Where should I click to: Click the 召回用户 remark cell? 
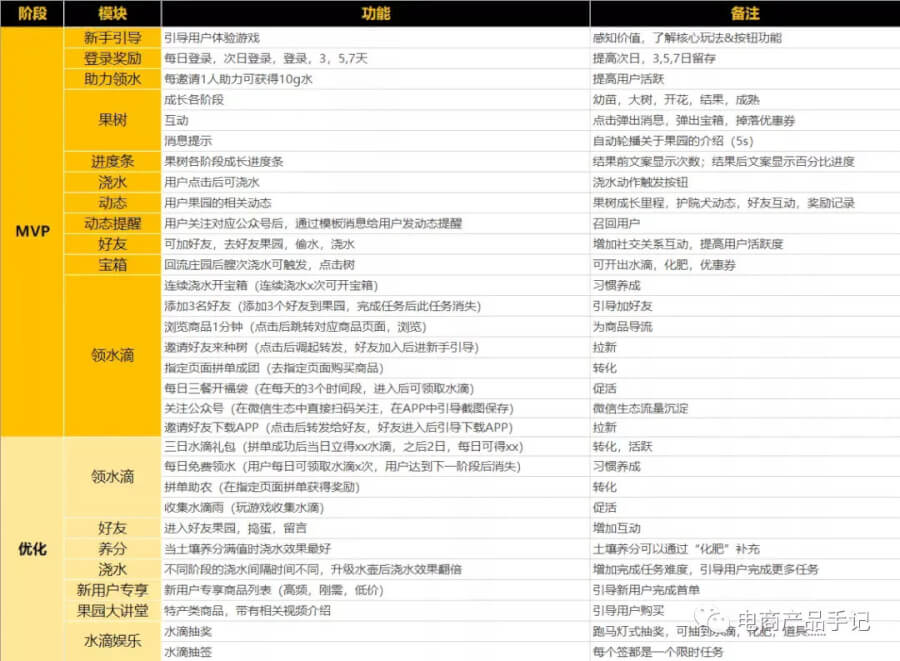(616, 224)
